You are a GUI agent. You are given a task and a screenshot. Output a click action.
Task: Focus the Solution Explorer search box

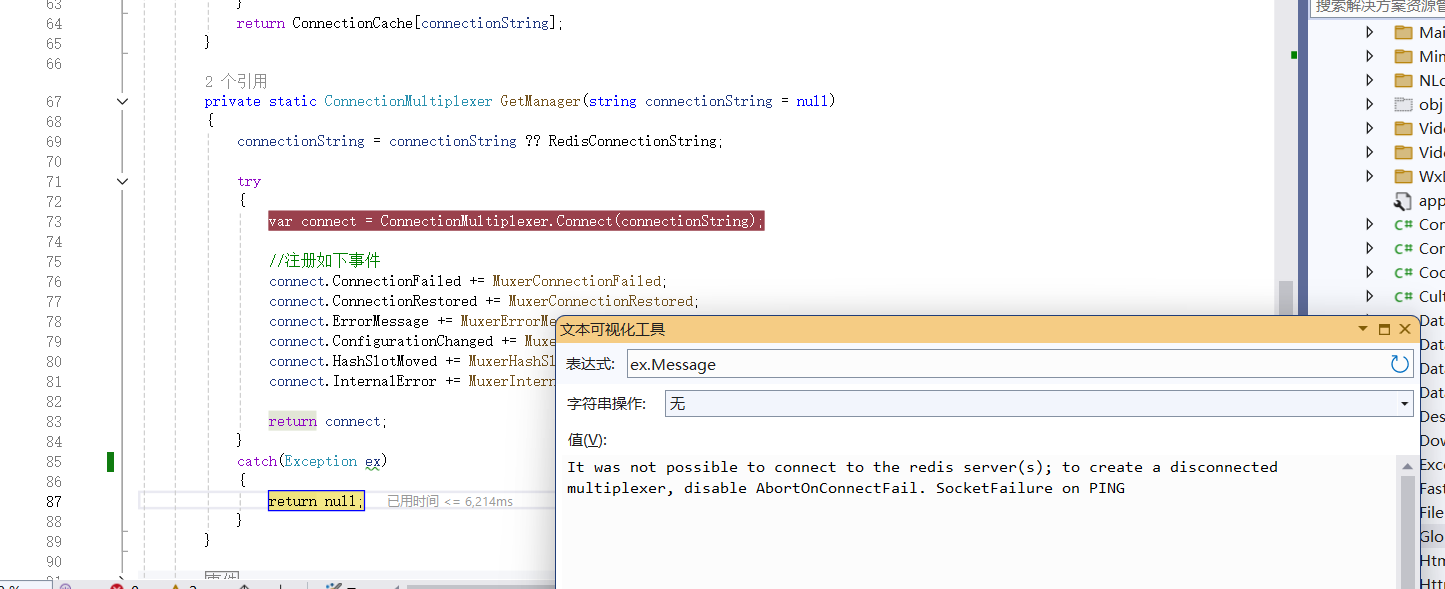1377,7
